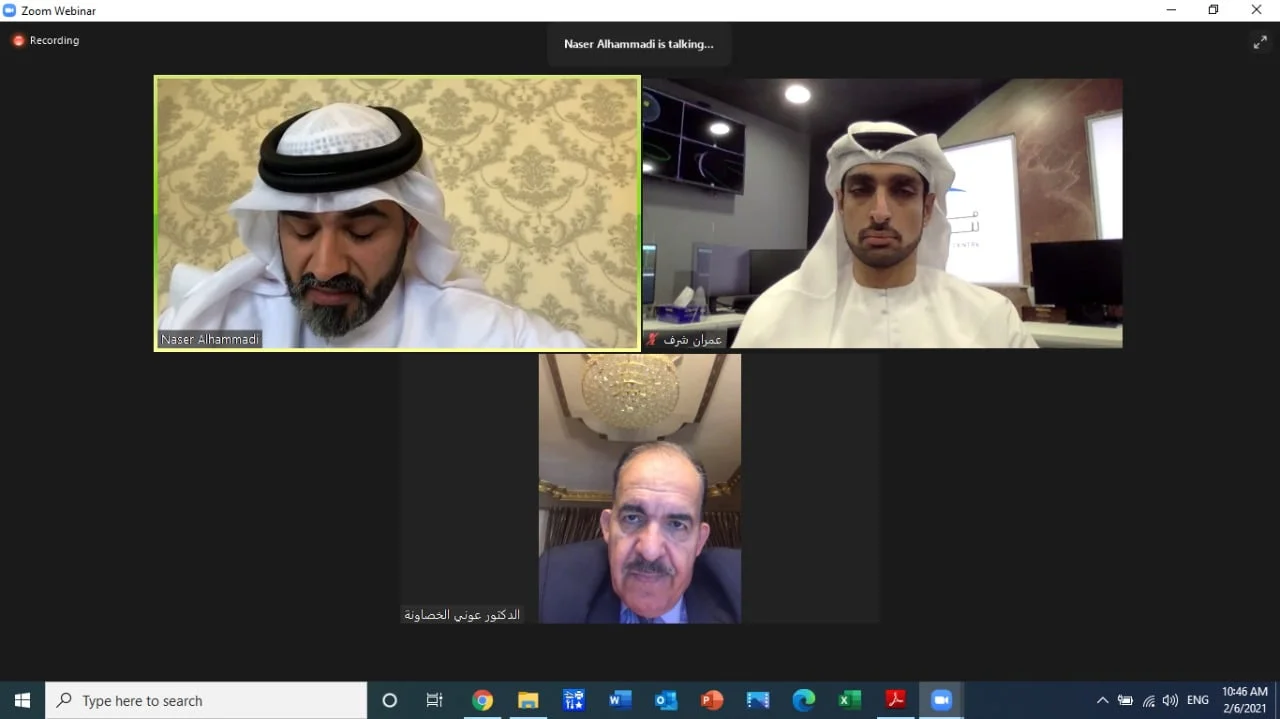Click the muted microphone icon on the top-right video tile
The width and height of the screenshot is (1280, 719).
click(x=653, y=340)
